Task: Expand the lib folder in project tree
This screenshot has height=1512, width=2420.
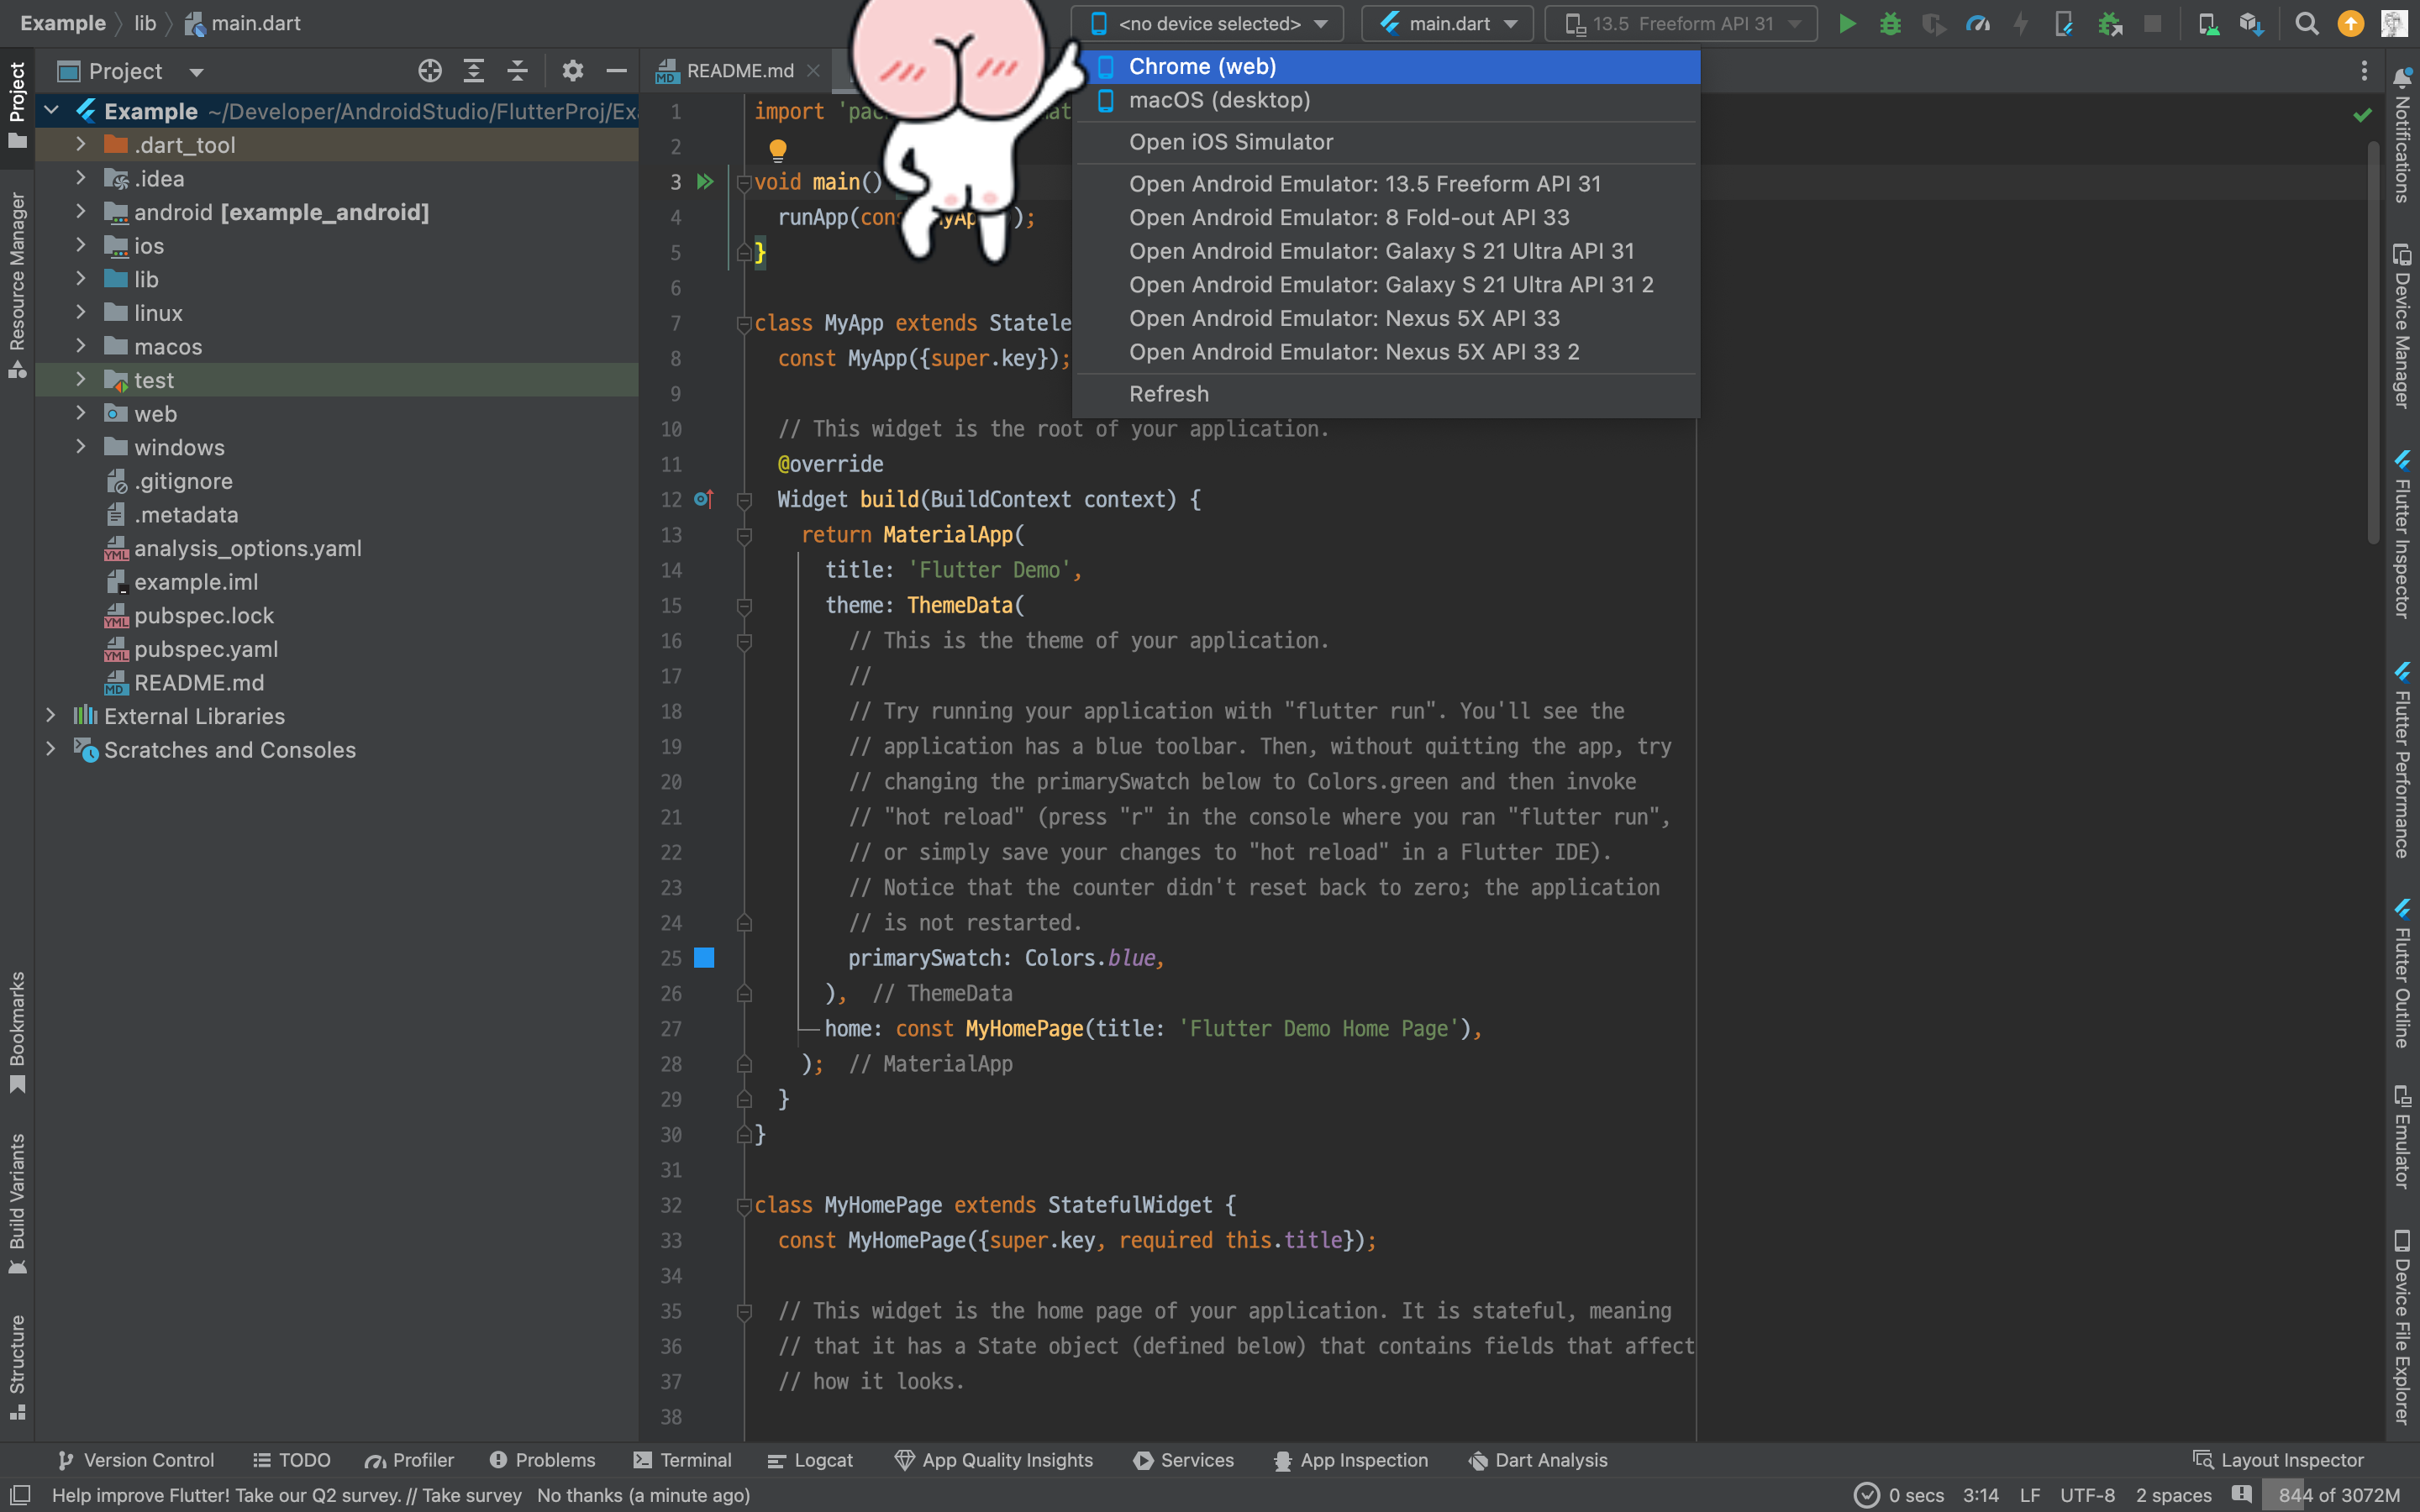Action: tap(81, 279)
